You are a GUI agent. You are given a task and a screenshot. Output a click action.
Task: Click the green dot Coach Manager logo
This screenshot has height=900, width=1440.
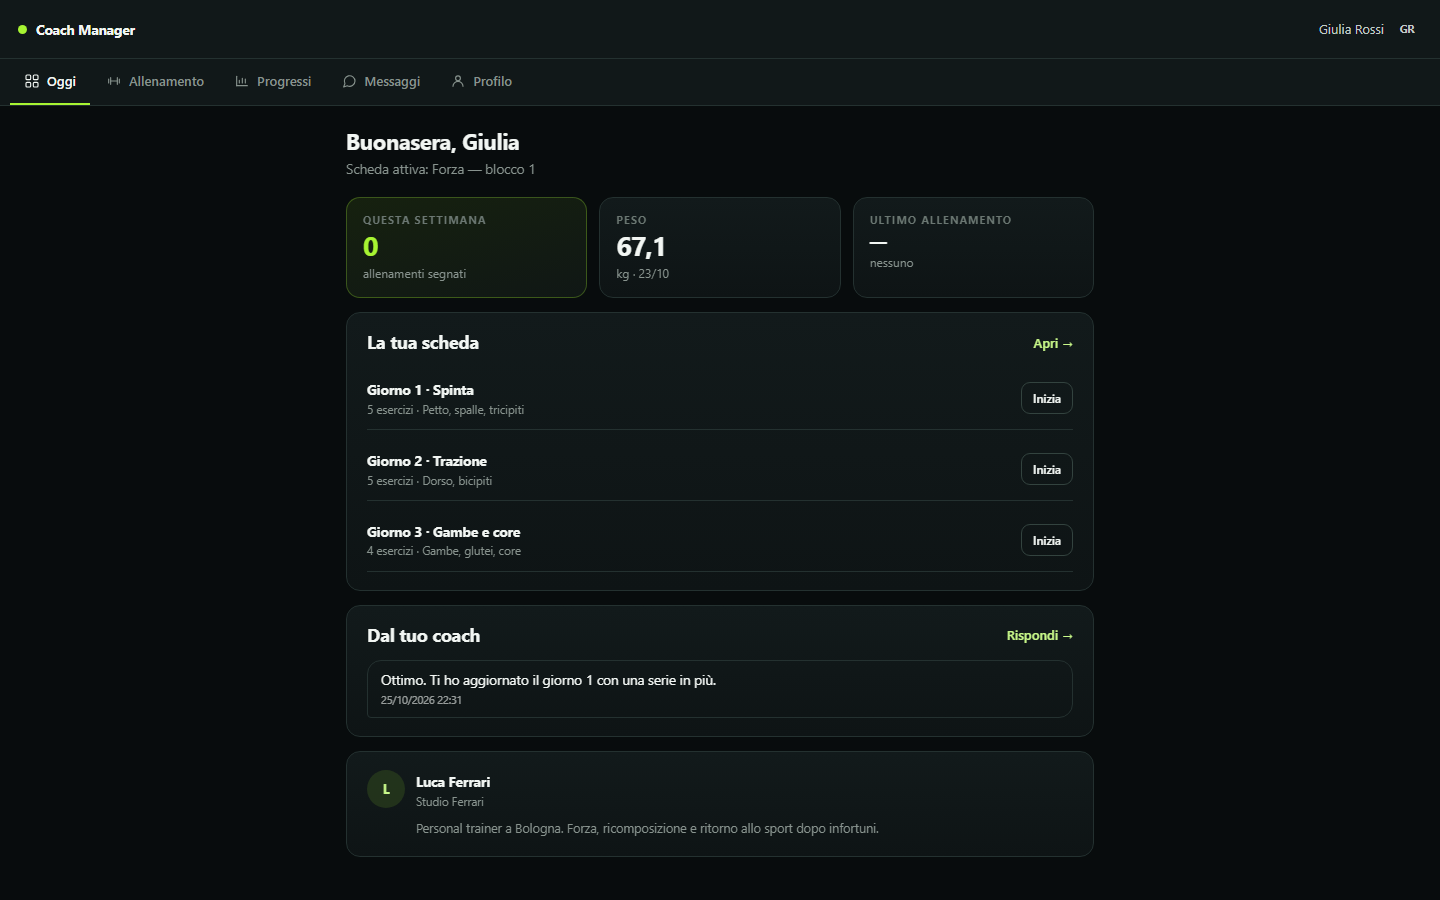coord(22,30)
